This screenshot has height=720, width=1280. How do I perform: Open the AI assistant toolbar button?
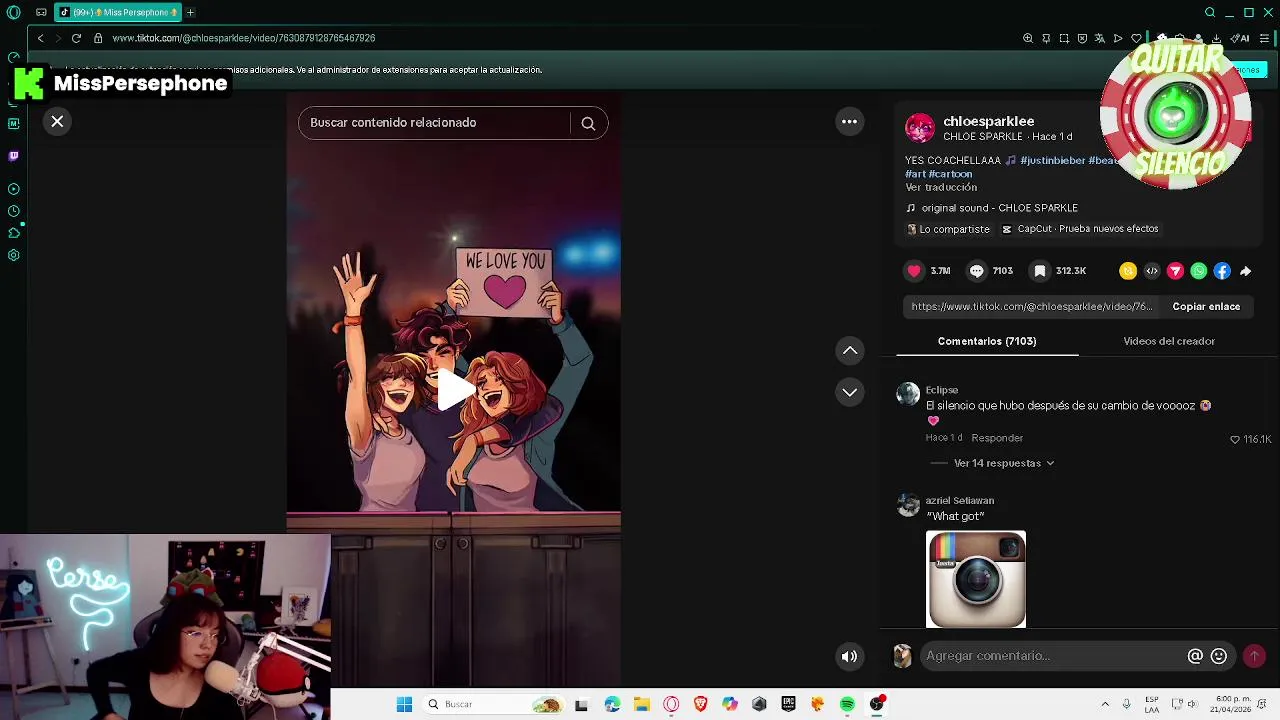click(1241, 38)
